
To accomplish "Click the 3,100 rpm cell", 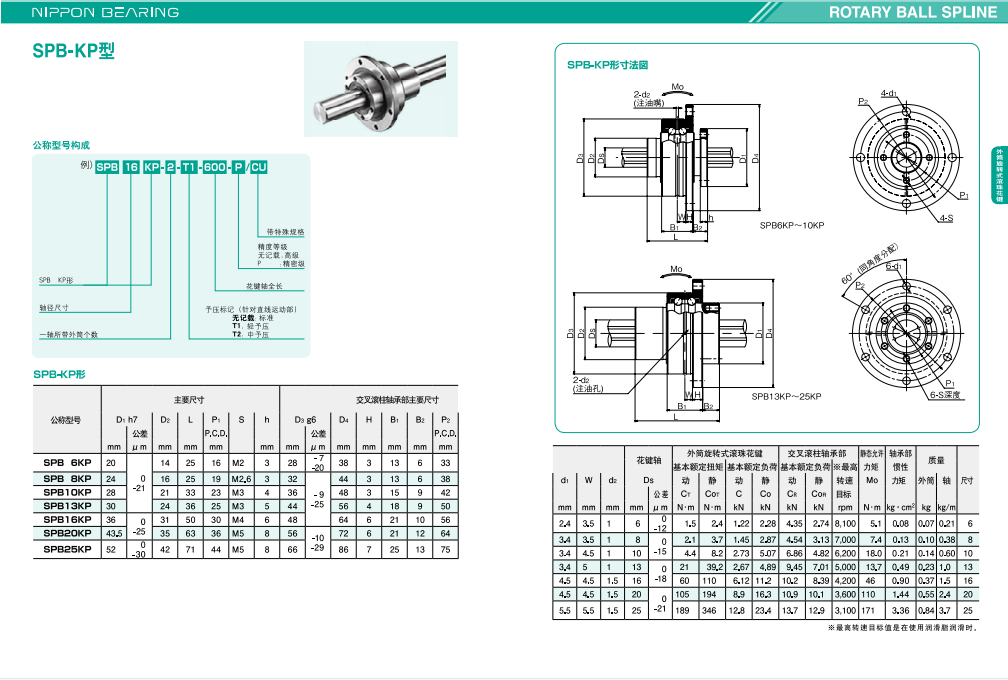I will coord(845,611).
